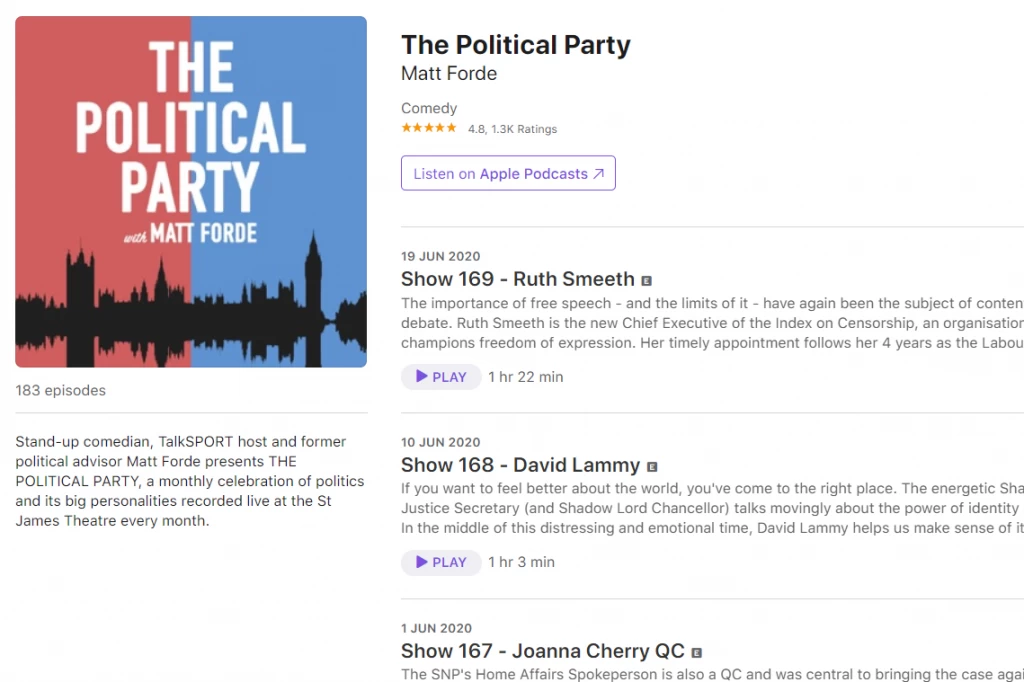Play Show 169 Ruth Smeeth episode
1024x682 pixels.
[x=441, y=377]
